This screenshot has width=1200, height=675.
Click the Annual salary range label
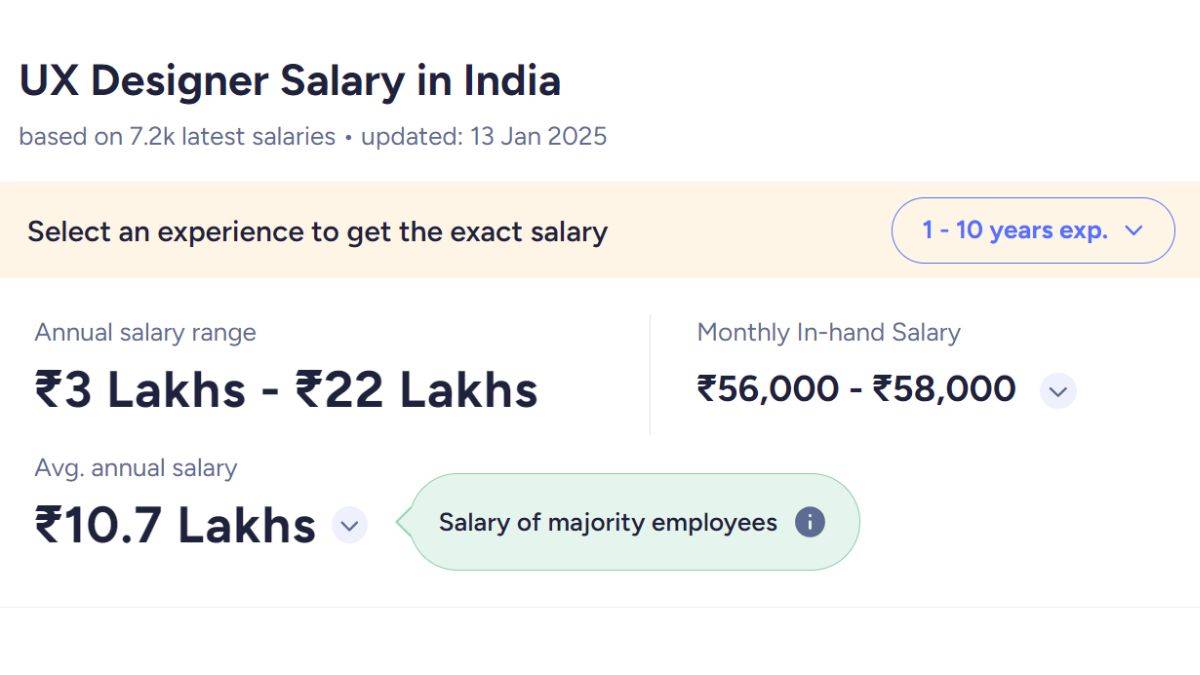pyautogui.click(x=145, y=332)
